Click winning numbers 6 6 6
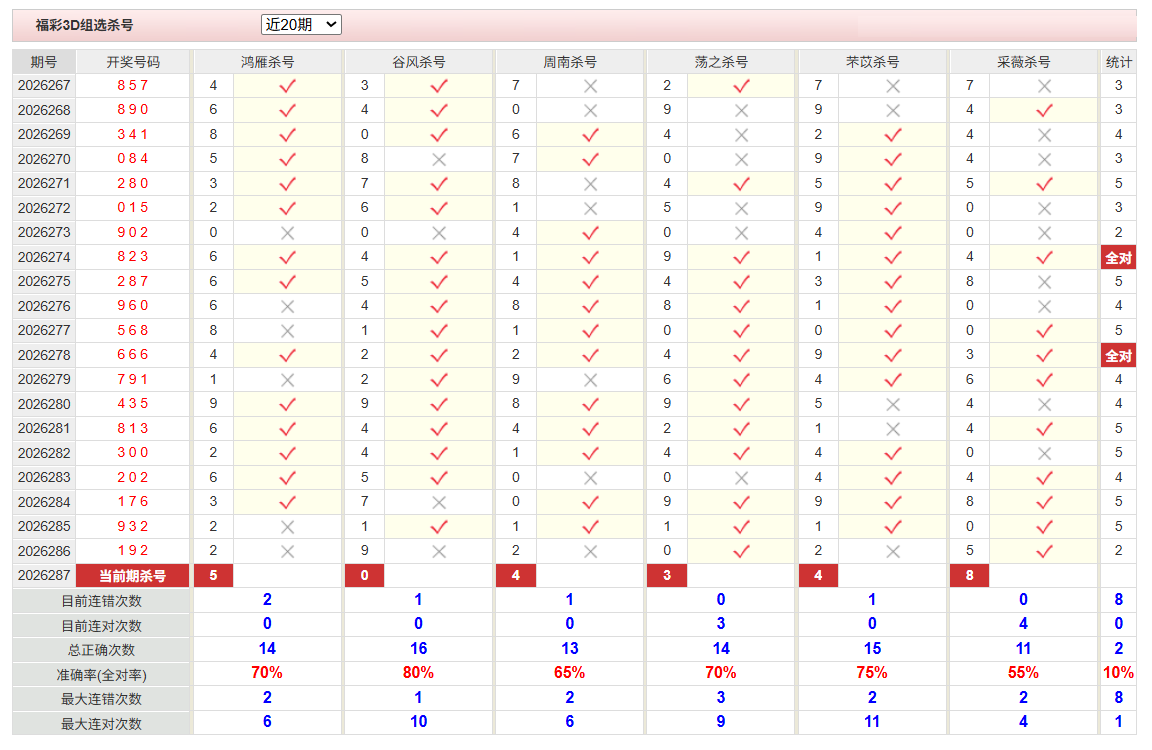Image resolution: width=1152 pixels, height=750 pixels. tap(133, 355)
